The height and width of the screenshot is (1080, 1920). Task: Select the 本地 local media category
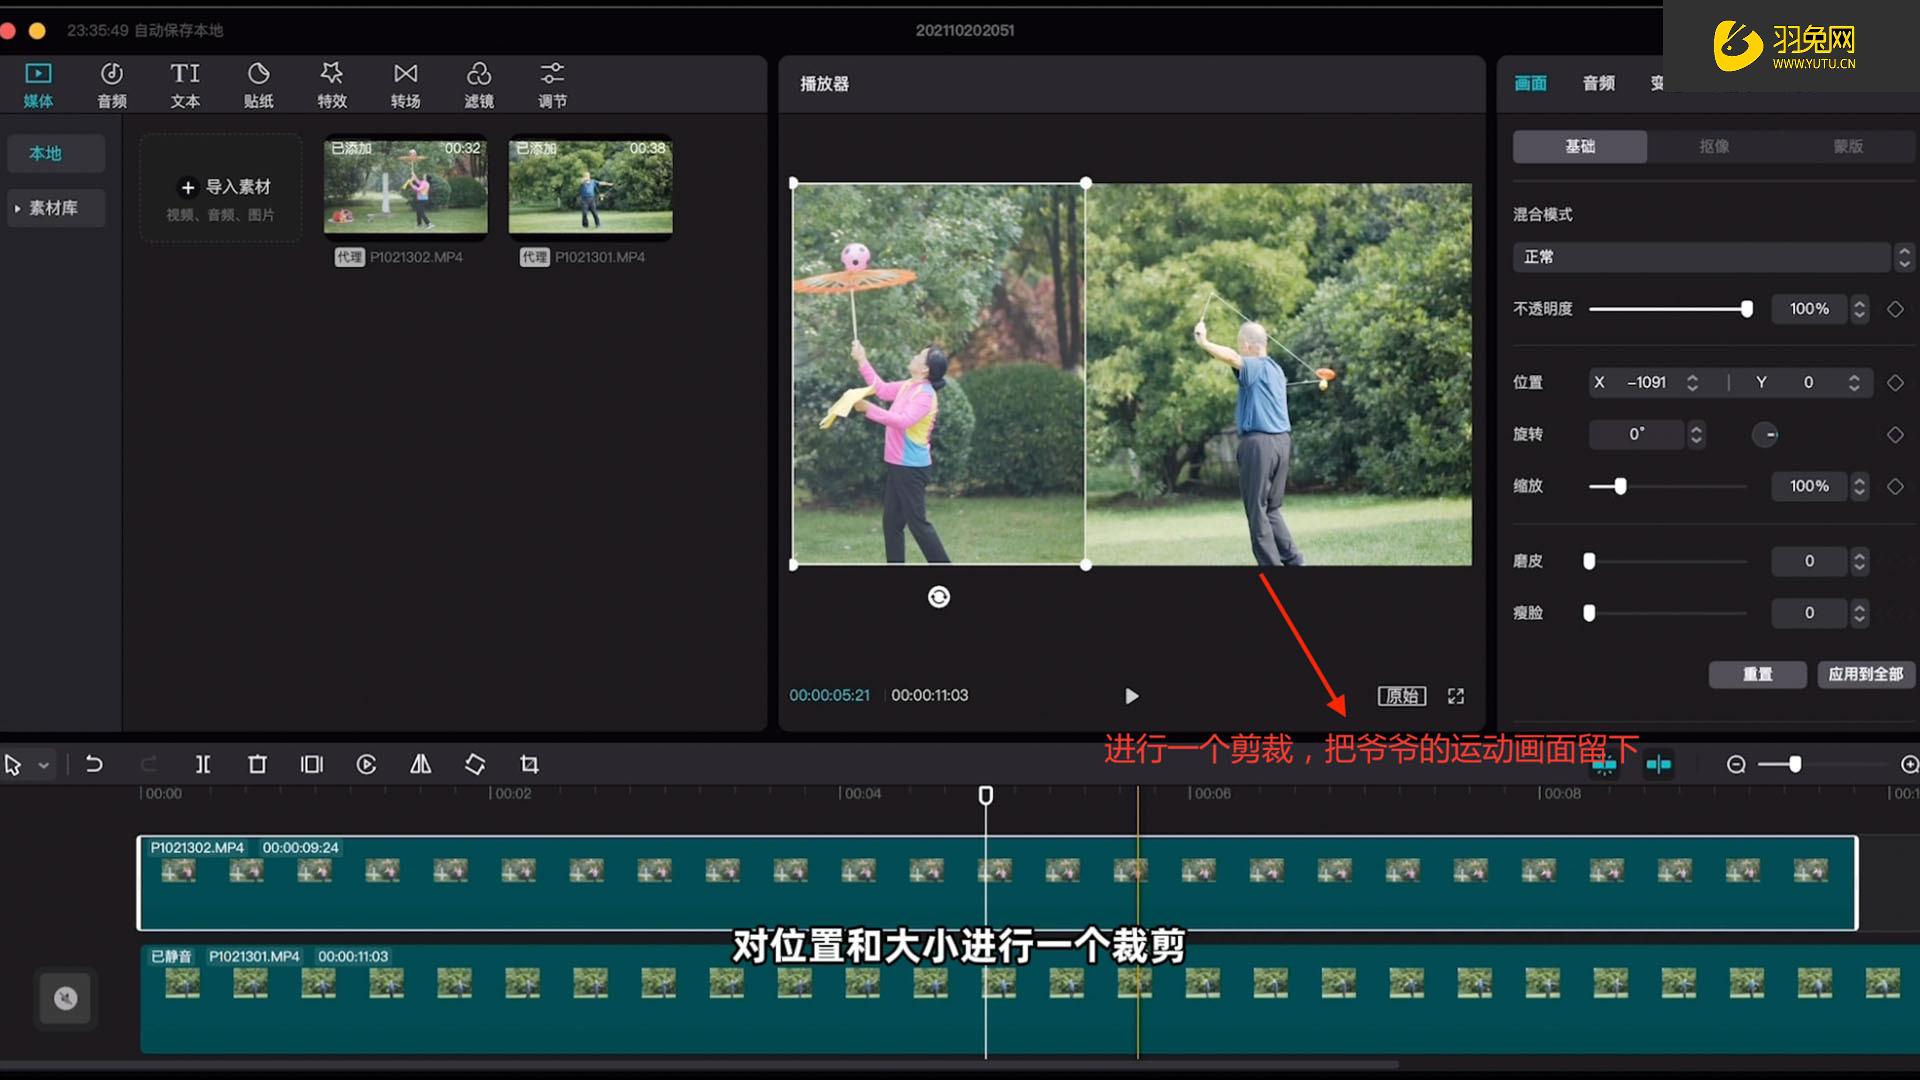(56, 153)
